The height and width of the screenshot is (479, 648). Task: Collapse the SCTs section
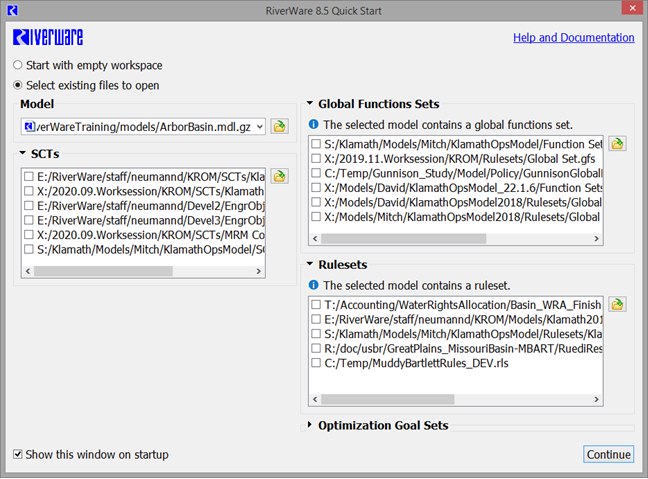point(23,153)
